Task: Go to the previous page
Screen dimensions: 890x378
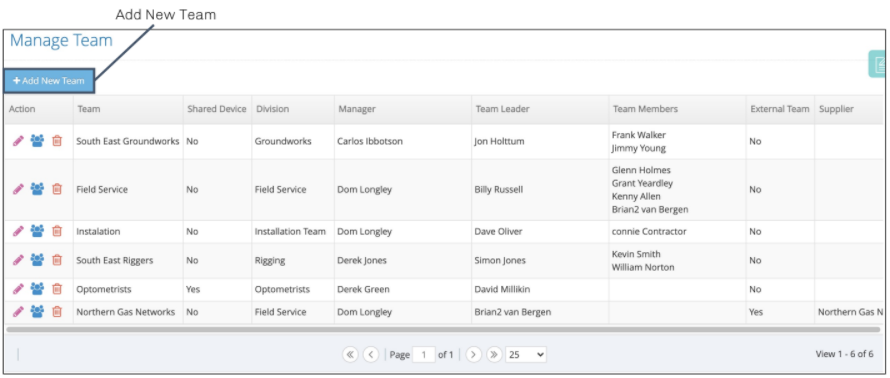Action: [371, 354]
